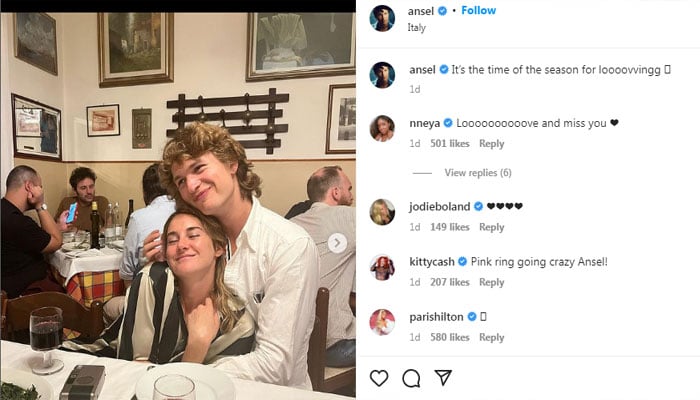Open the kittycash username link
Image resolution: width=700 pixels, height=400 pixels.
432,261
